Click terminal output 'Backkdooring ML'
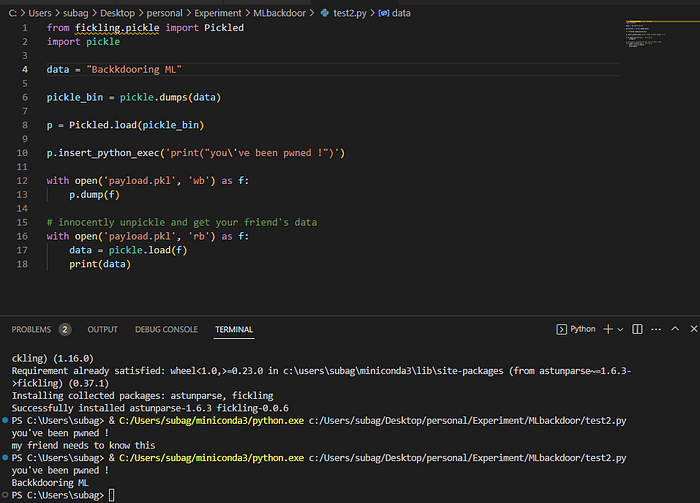Viewport: 700px width, 503px height. coord(50,482)
